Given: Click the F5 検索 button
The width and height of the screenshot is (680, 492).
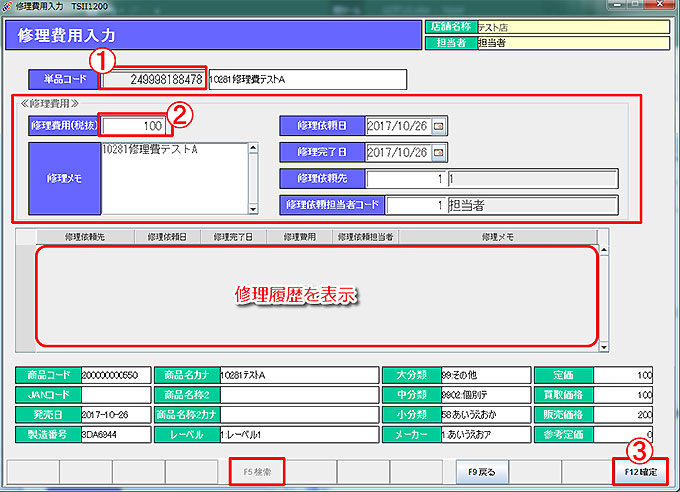Looking at the screenshot, I should coord(257,470).
